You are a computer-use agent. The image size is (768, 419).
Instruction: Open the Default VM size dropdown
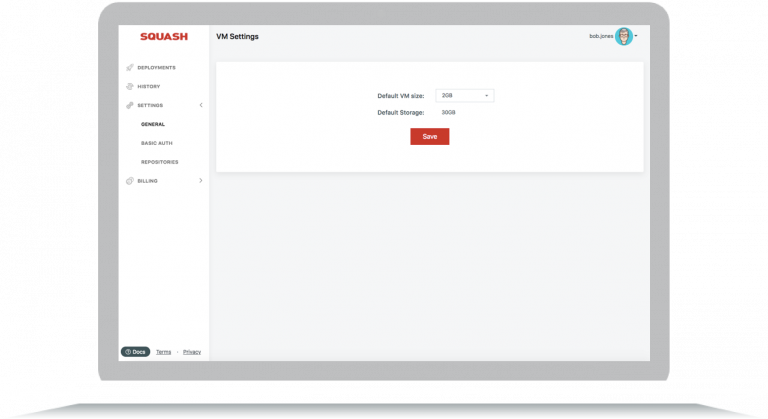465,95
